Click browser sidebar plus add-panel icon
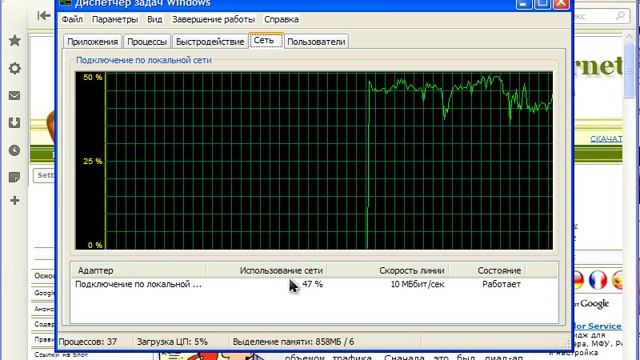The height and width of the screenshot is (360, 640). (x=15, y=200)
